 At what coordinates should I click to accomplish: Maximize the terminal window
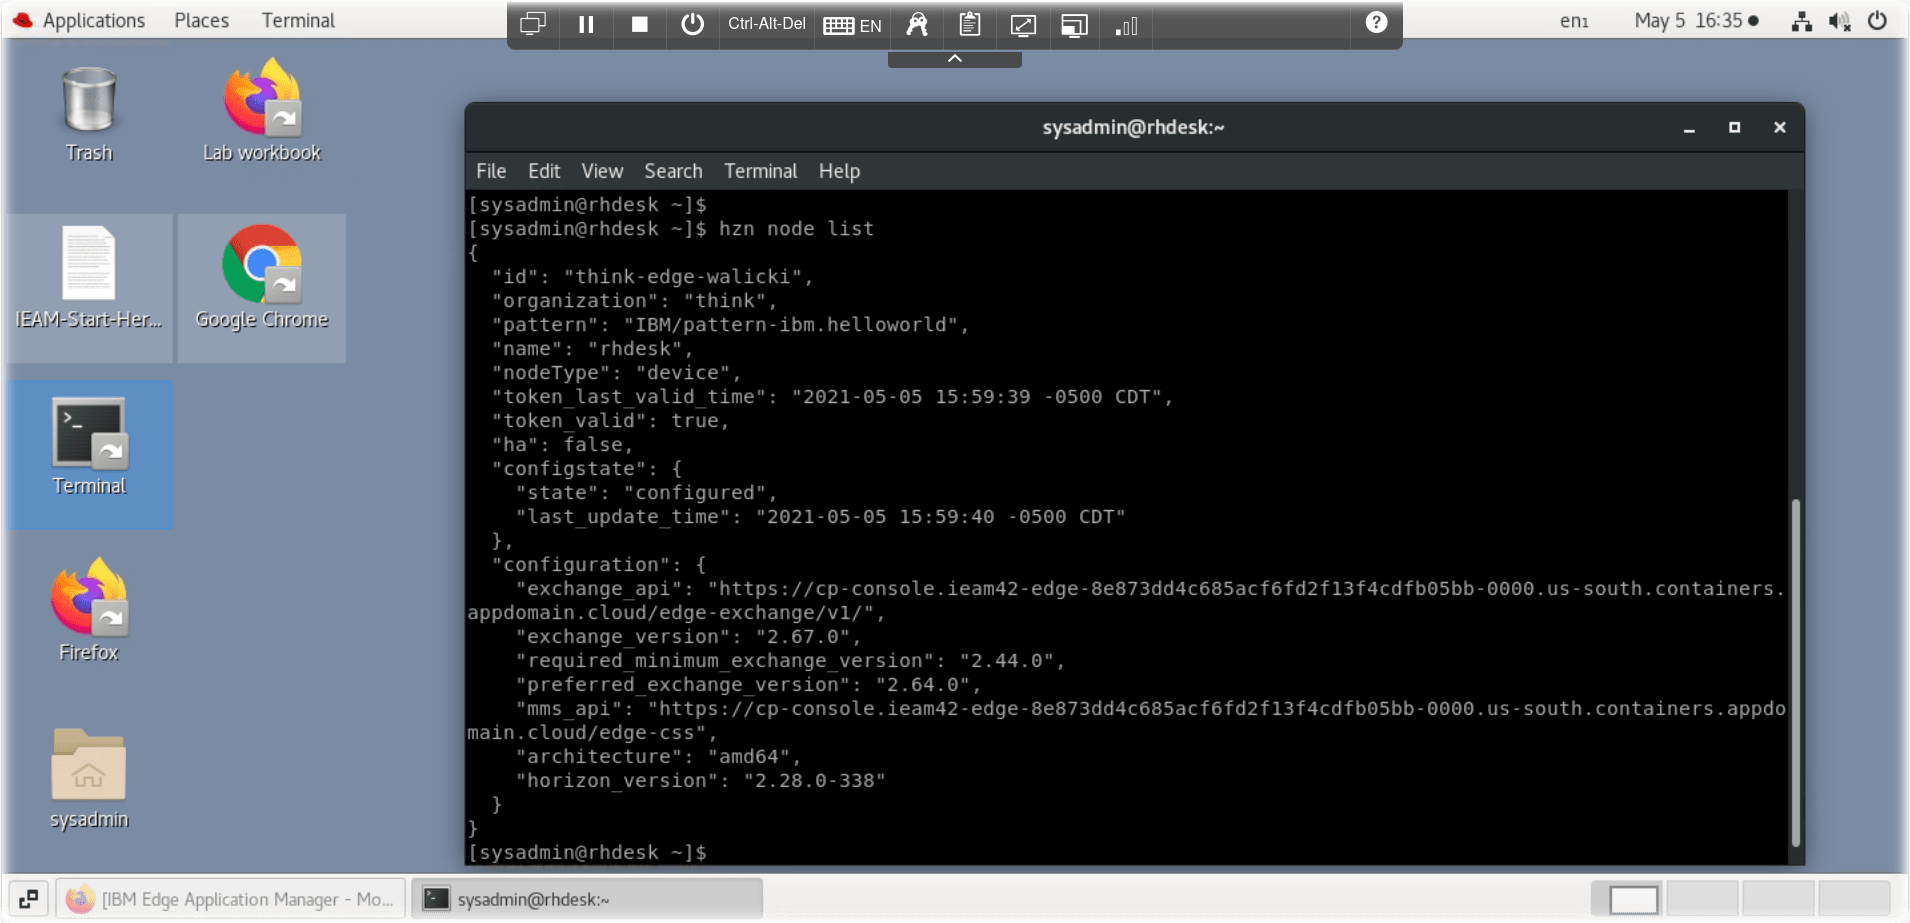[x=1734, y=128]
